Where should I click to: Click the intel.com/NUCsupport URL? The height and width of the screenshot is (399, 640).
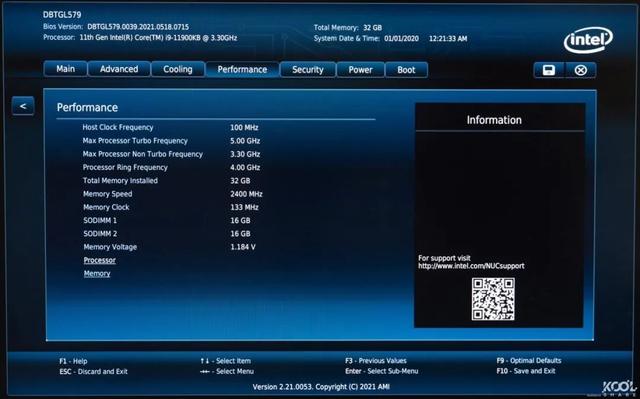pyautogui.click(x=471, y=266)
